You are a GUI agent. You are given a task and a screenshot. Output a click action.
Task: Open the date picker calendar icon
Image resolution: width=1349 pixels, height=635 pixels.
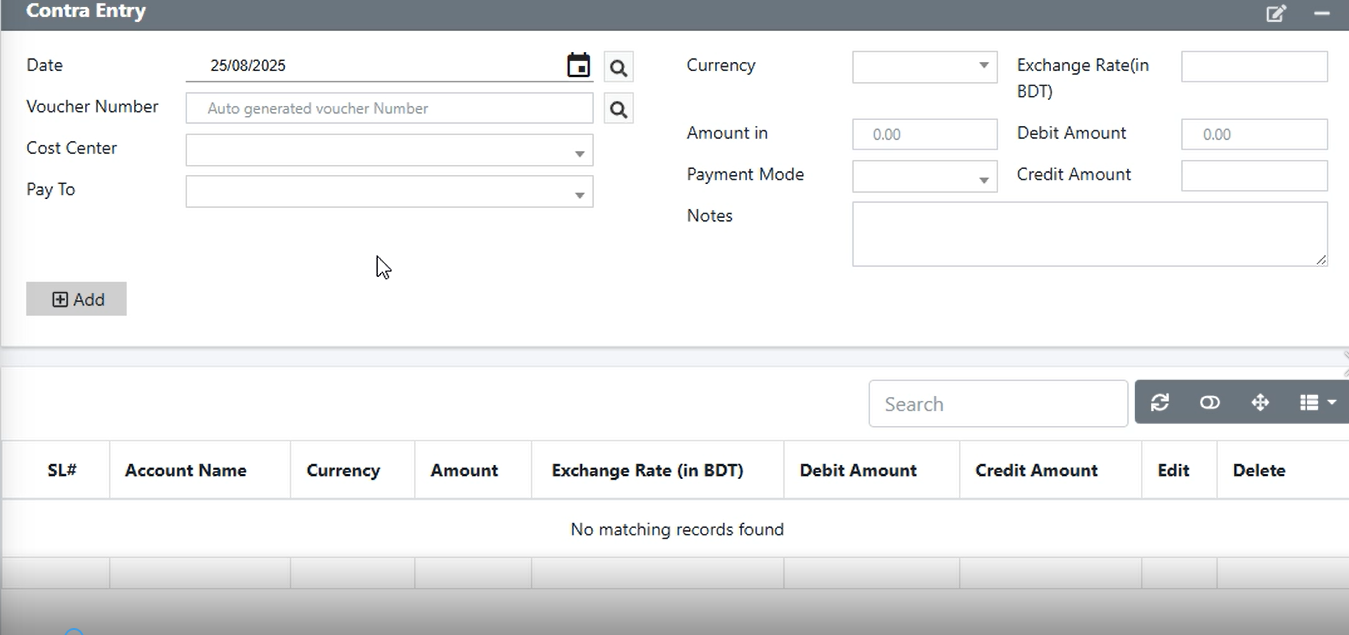(578, 66)
